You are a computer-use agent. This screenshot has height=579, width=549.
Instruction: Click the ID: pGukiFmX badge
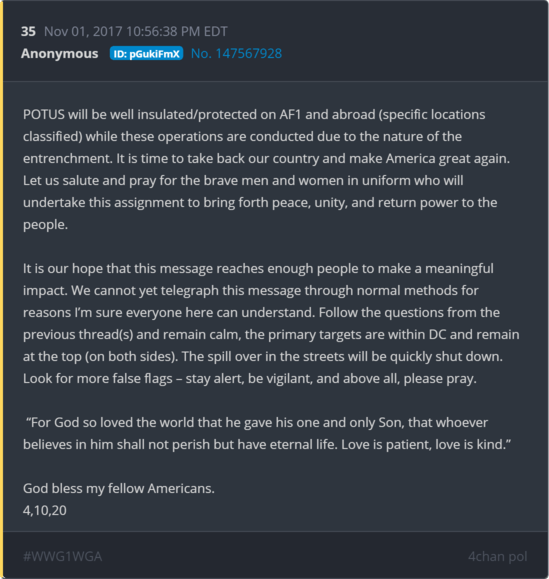146,54
